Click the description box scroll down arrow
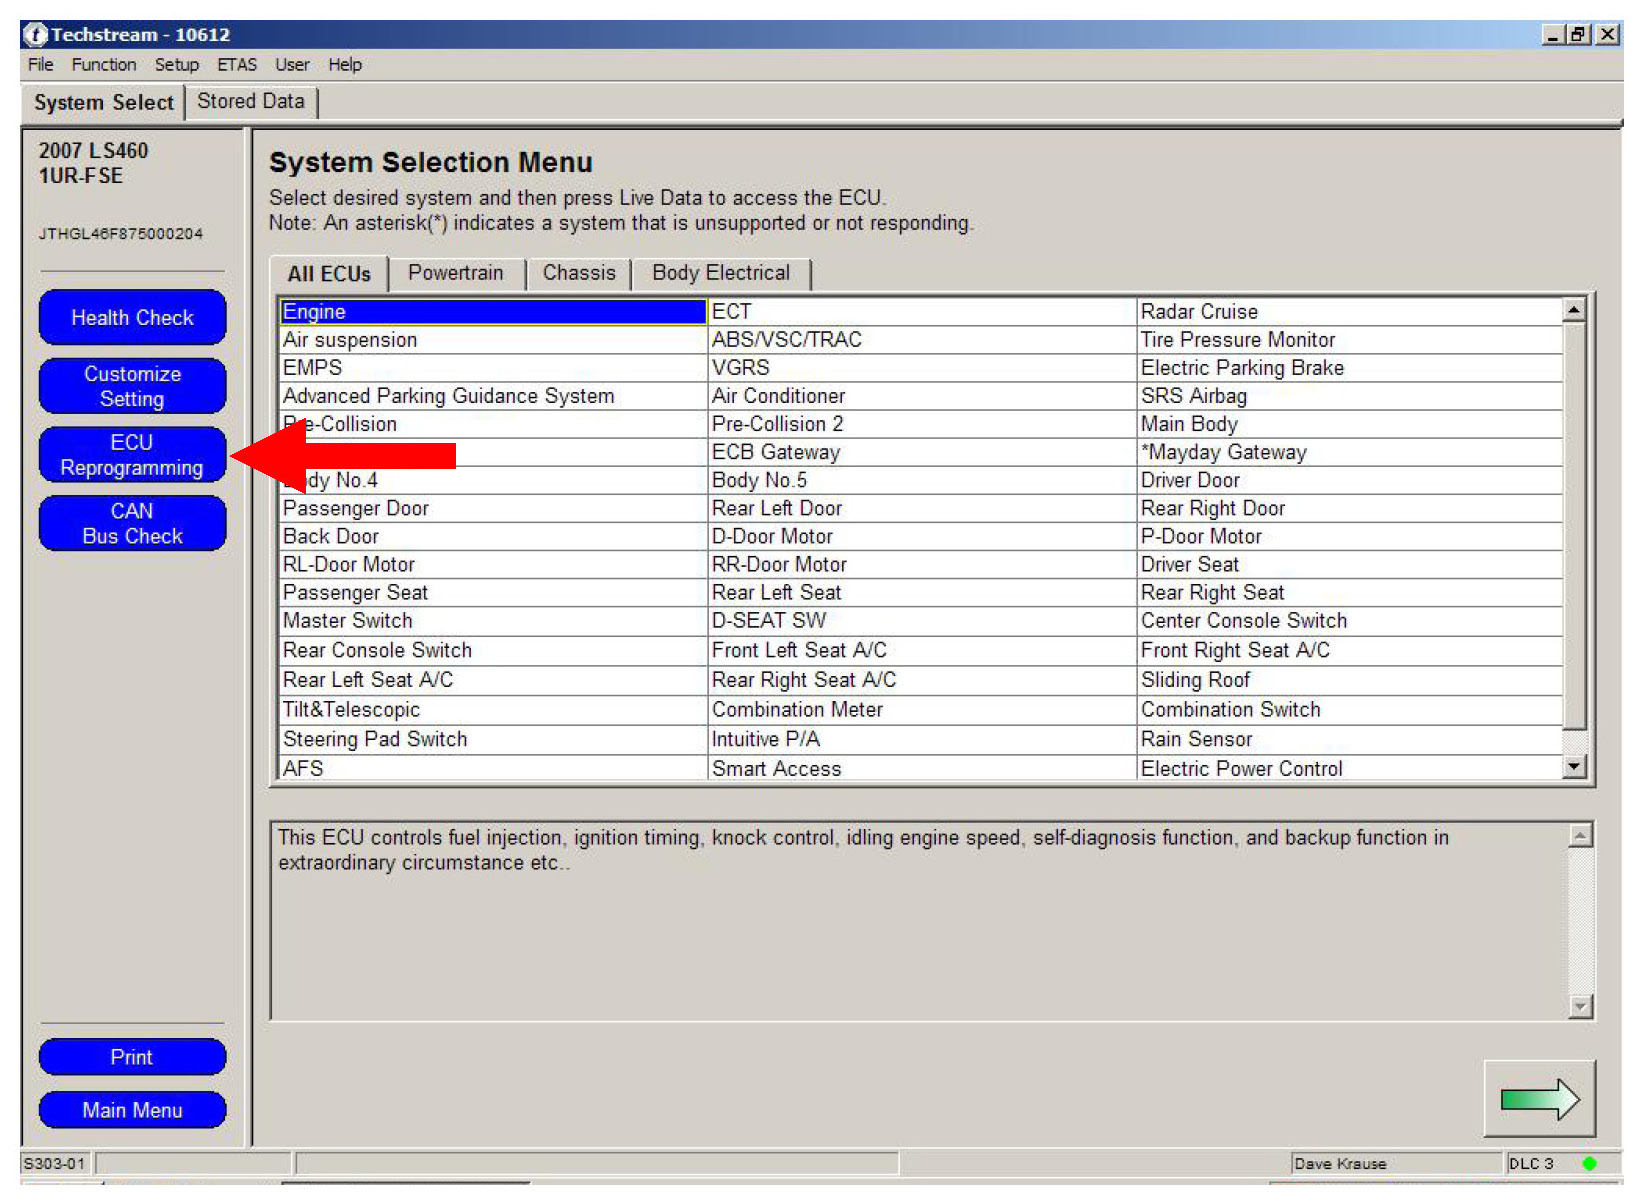The height and width of the screenshot is (1203, 1644). coord(1580,1006)
